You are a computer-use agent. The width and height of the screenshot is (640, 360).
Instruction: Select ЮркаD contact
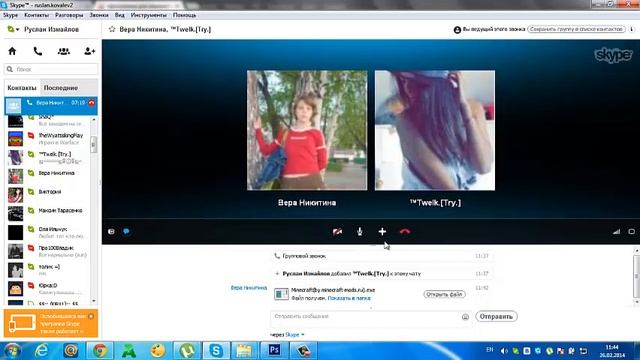[47, 289]
